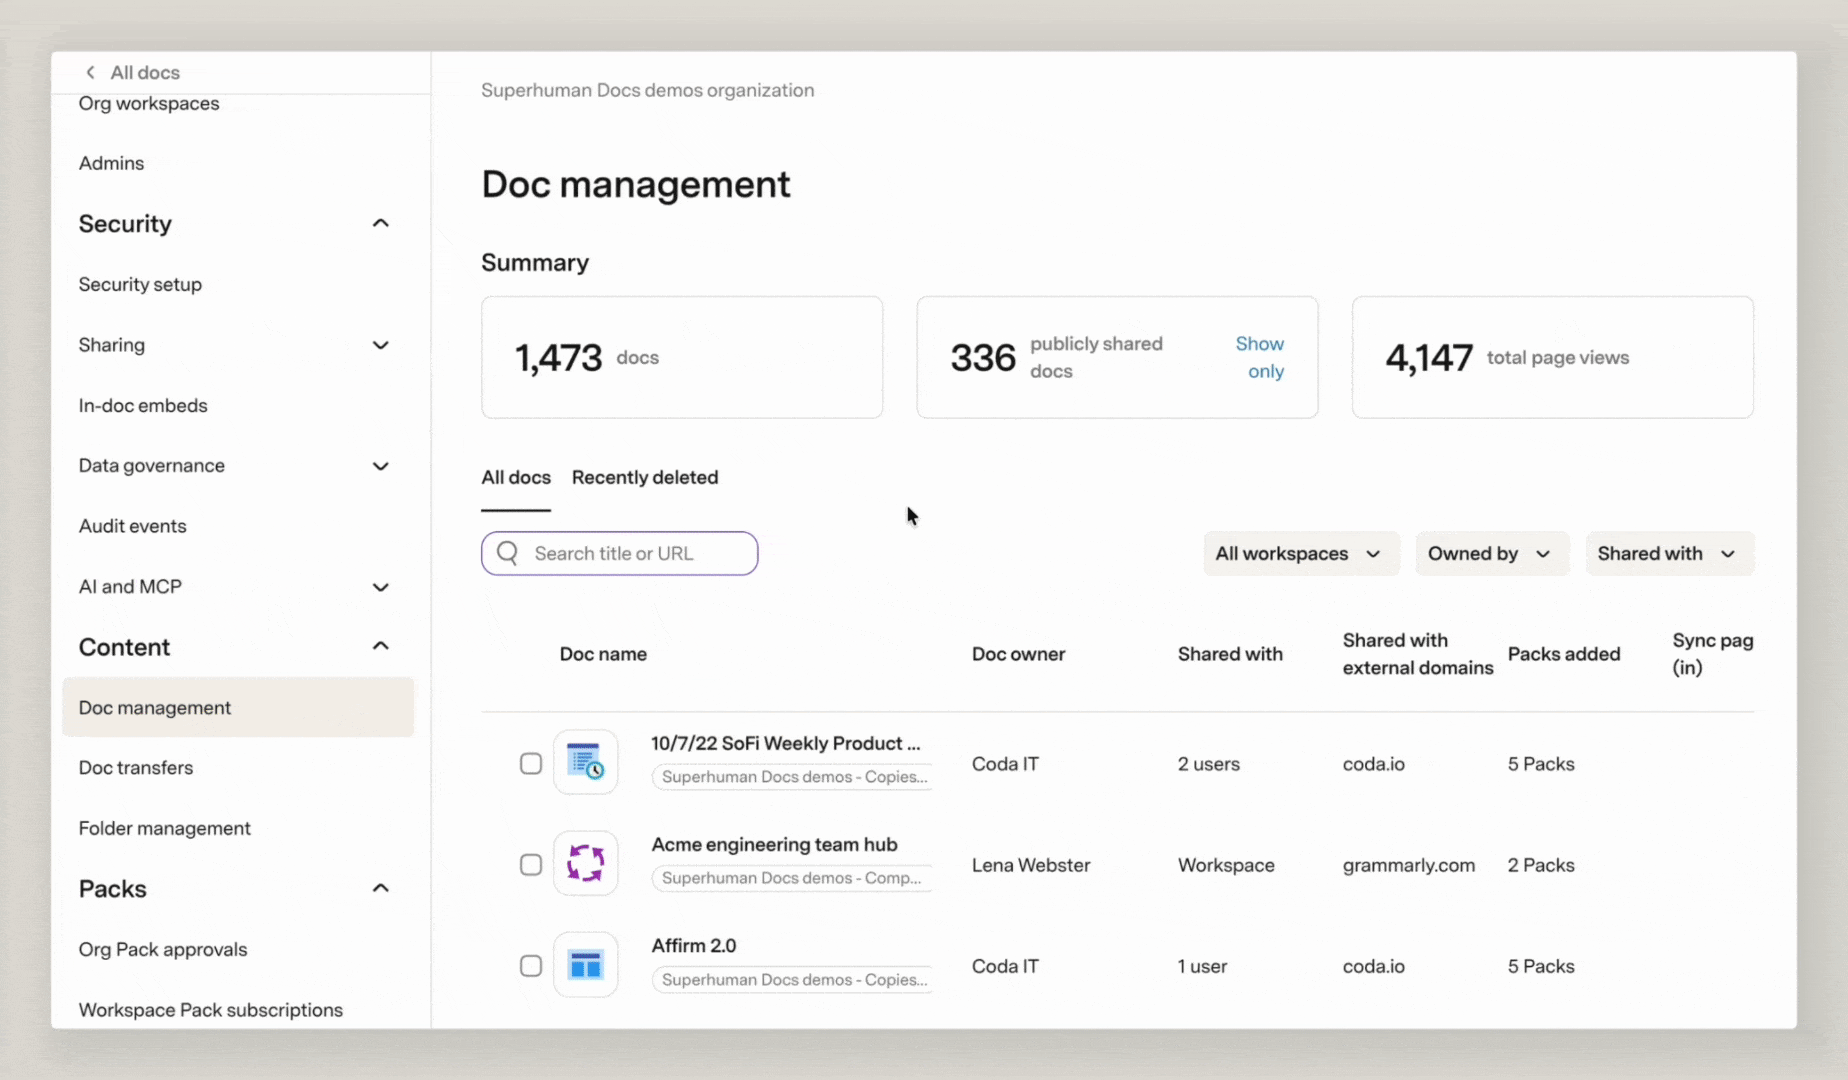The width and height of the screenshot is (1848, 1080).
Task: Open Audit events page
Action: [x=132, y=526]
